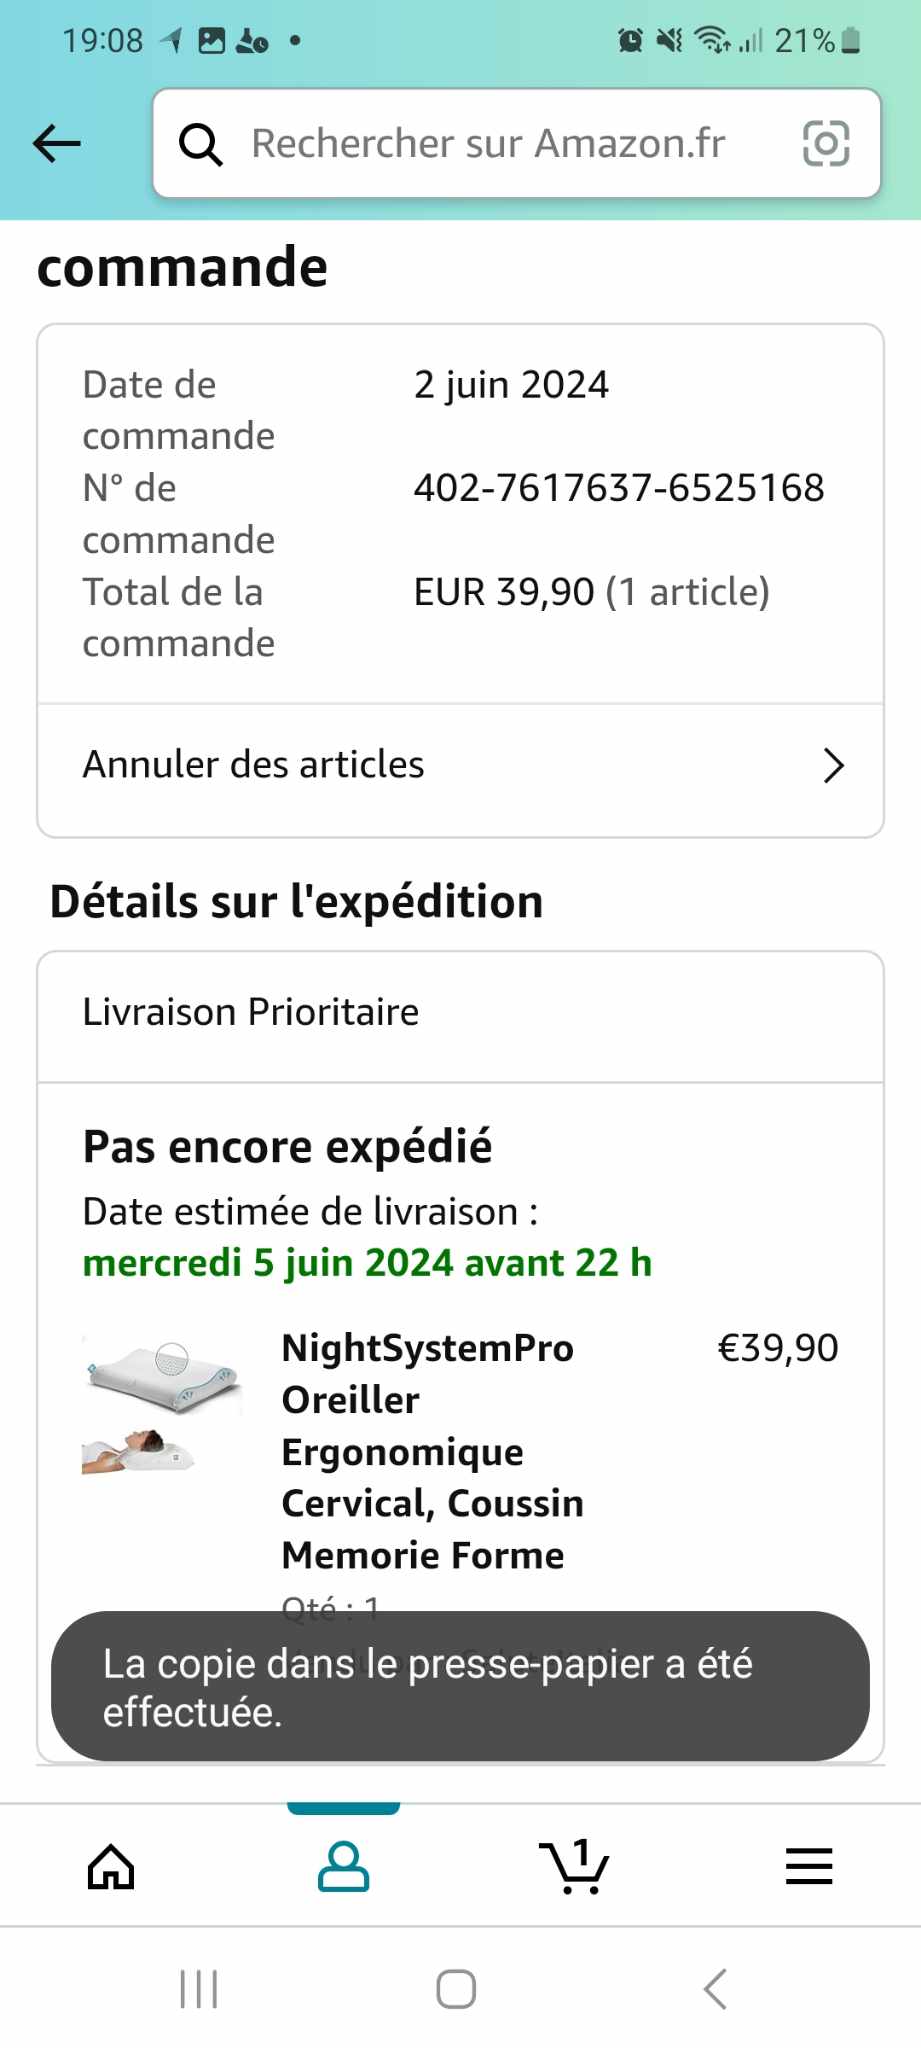Go to Amazon home tab
921x2048 pixels.
point(111,1866)
